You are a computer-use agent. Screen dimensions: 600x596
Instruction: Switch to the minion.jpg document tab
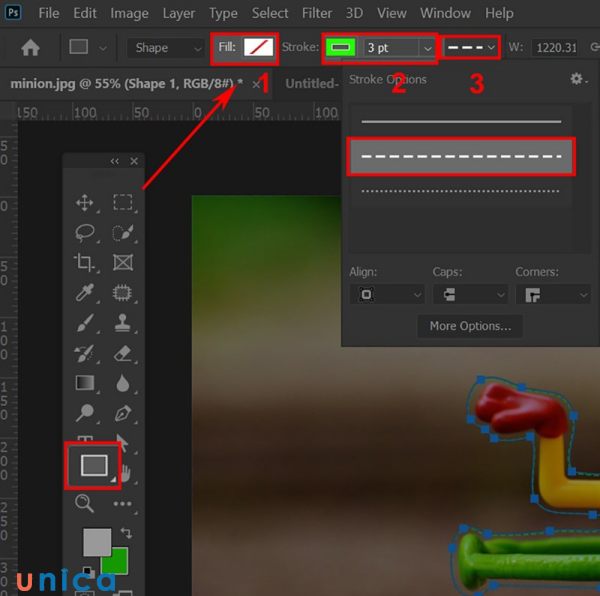(x=125, y=84)
